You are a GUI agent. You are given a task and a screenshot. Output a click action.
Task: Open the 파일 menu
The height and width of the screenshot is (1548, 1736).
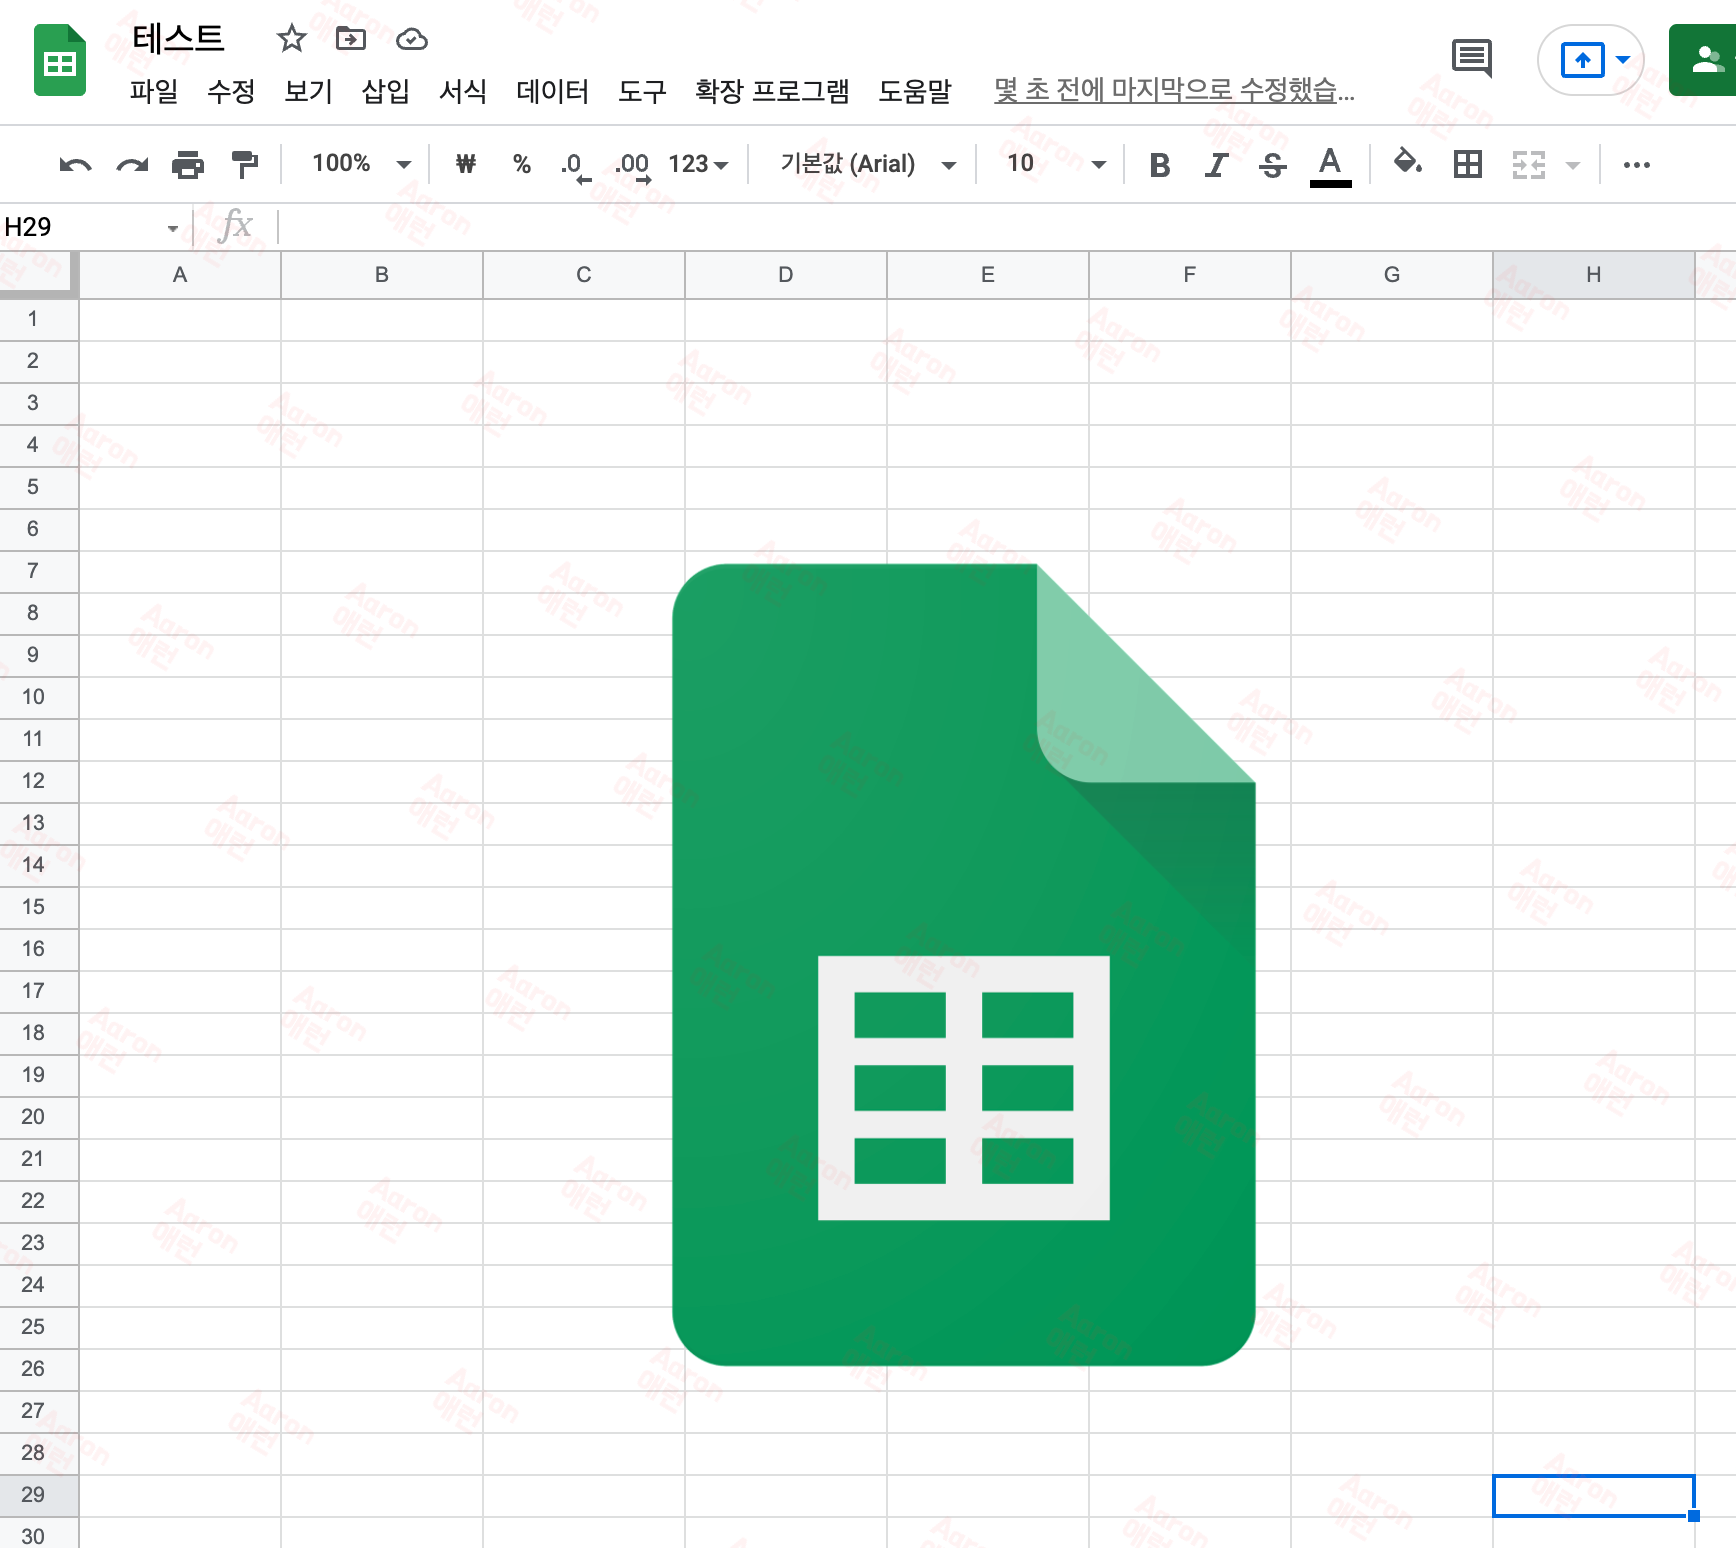154,91
